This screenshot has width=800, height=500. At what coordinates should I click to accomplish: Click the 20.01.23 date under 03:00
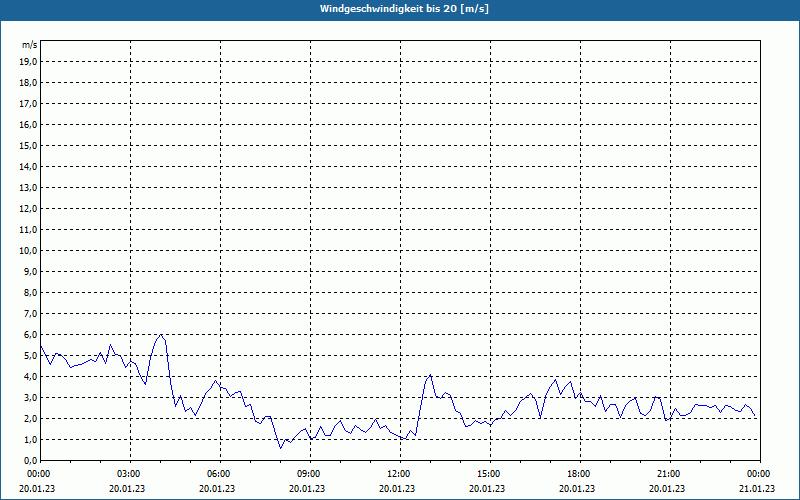(x=128, y=489)
